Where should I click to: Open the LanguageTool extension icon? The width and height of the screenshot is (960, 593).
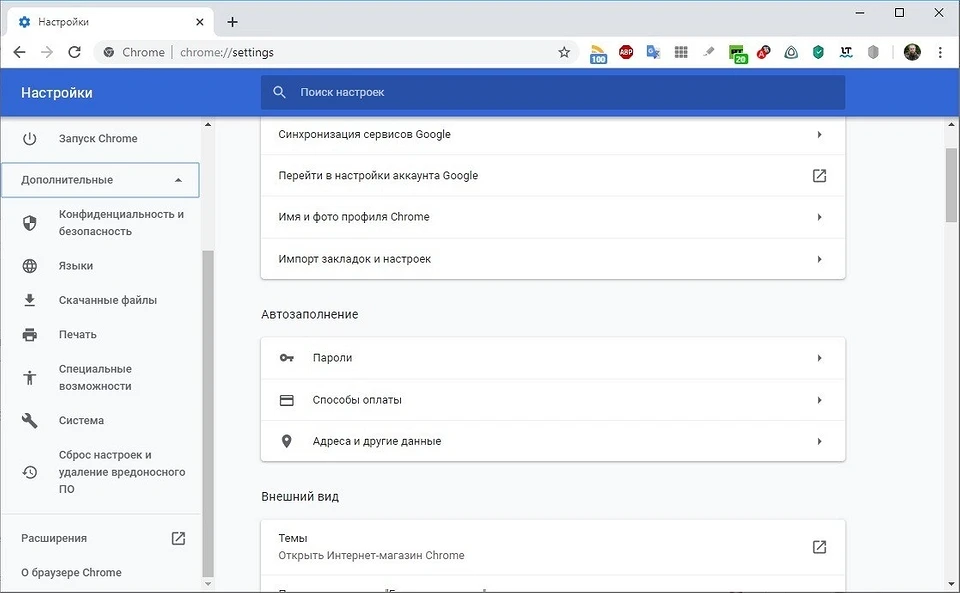tap(846, 52)
